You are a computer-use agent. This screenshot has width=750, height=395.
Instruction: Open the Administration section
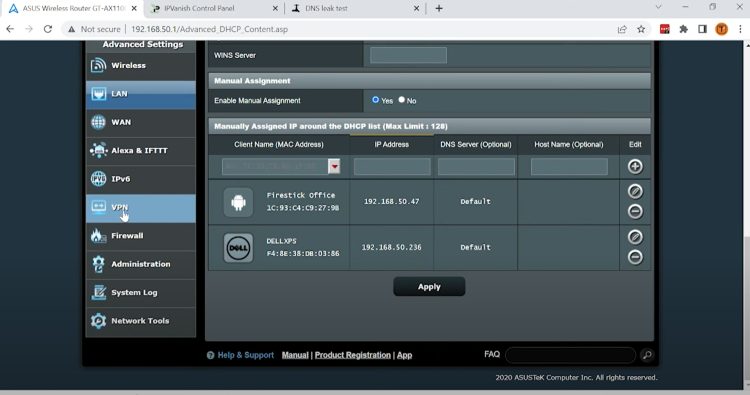coord(141,264)
